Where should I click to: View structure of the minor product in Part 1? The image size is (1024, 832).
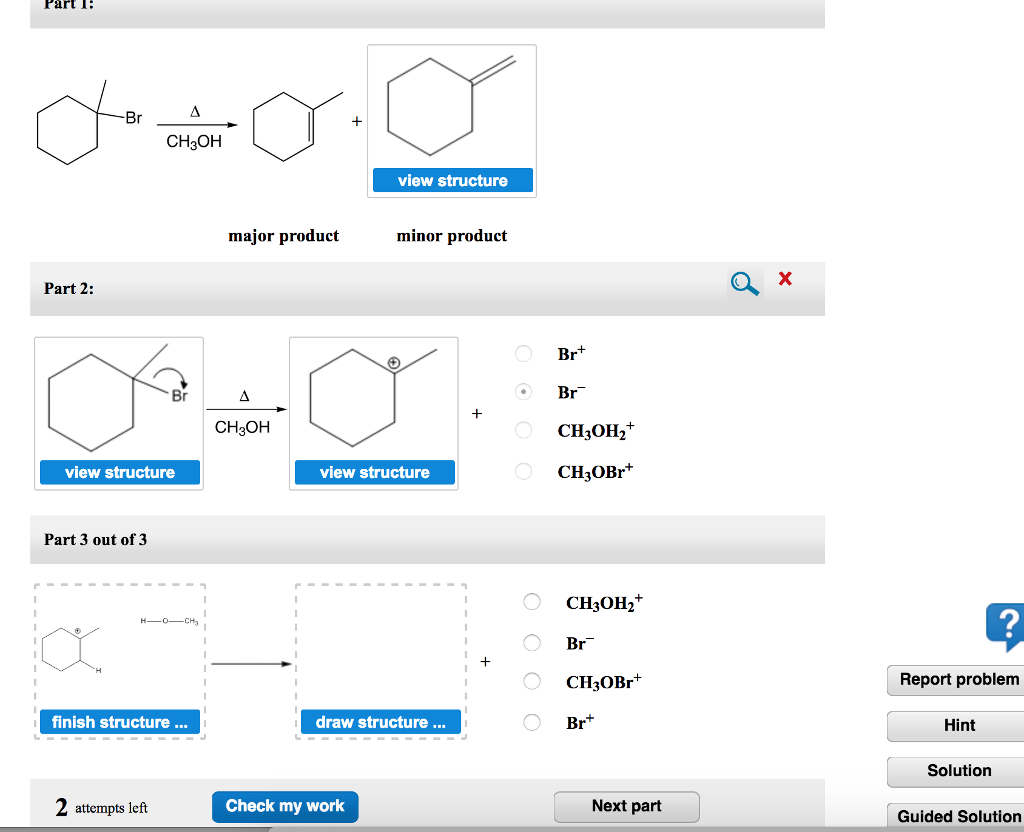click(452, 180)
